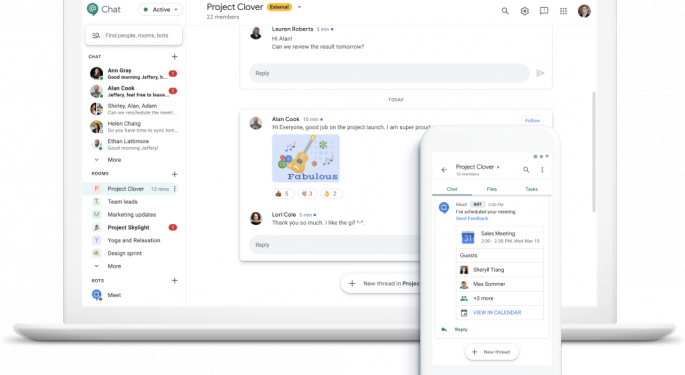Image resolution: width=685 pixels, height=375 pixels.
Task: Create a room with the plus icon next to ROOMS
Action: click(174, 174)
